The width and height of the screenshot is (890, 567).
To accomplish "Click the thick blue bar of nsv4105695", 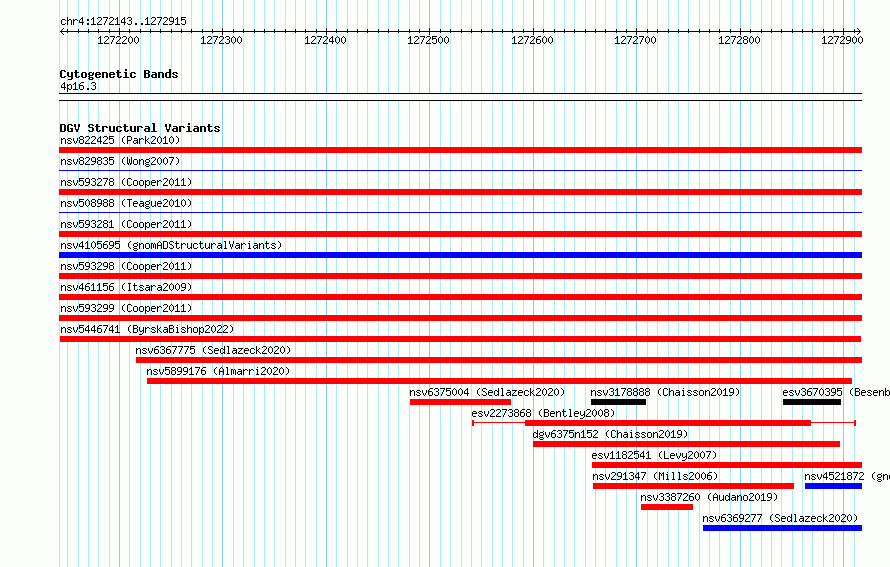I will [460, 255].
